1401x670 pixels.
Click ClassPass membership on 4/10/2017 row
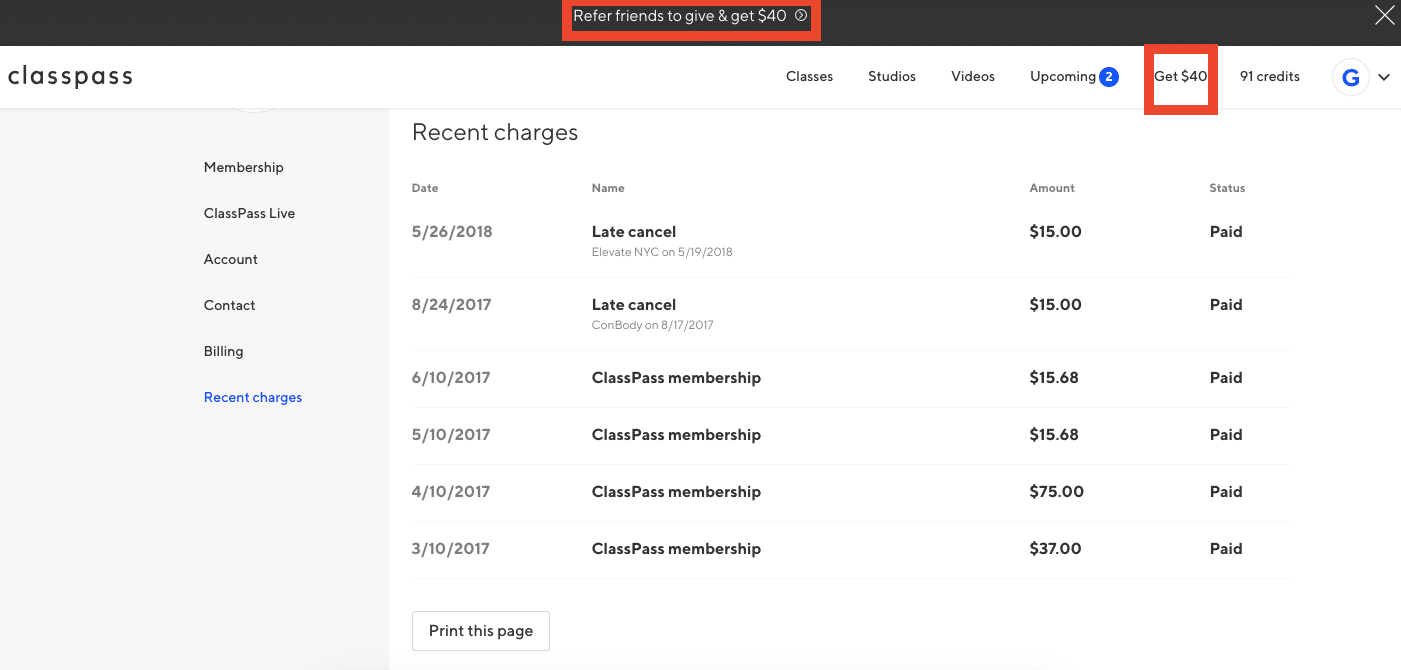(x=676, y=492)
